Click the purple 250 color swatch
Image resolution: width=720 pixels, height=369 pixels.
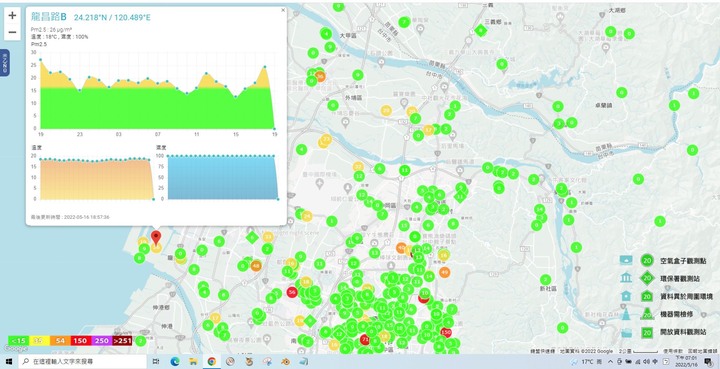coord(101,341)
